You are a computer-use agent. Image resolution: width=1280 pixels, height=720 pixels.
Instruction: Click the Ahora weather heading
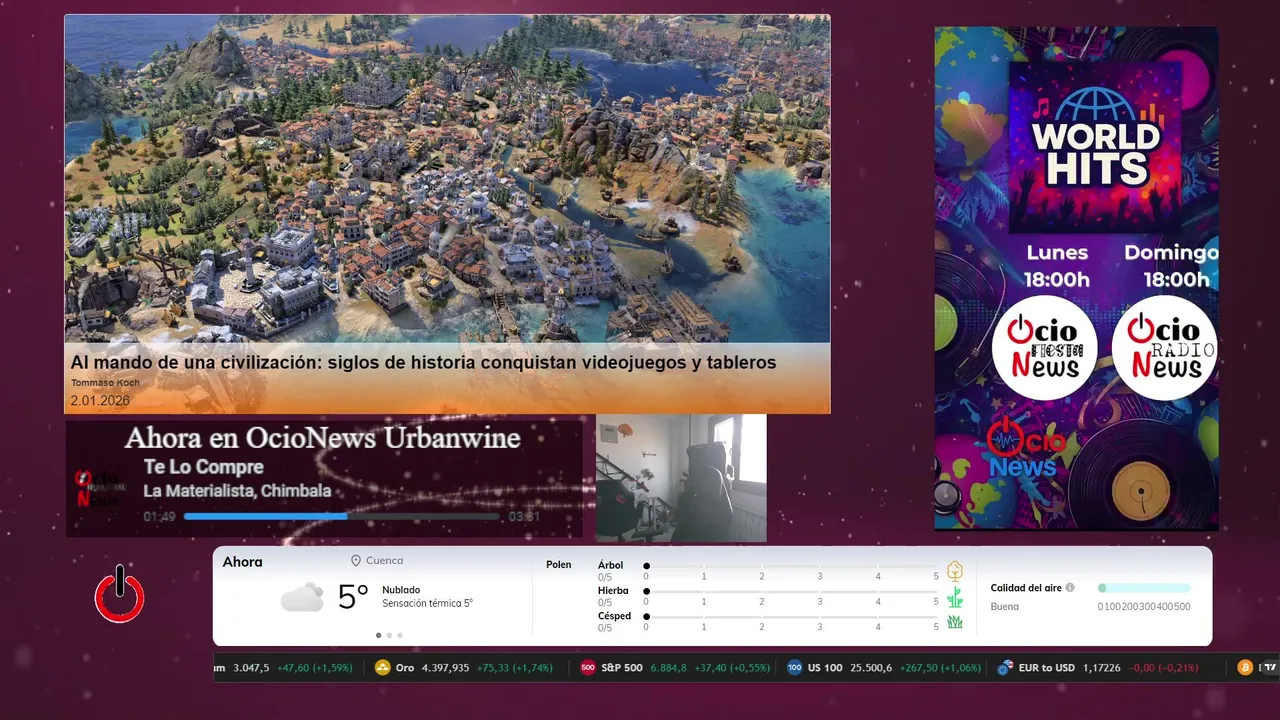[x=243, y=562]
